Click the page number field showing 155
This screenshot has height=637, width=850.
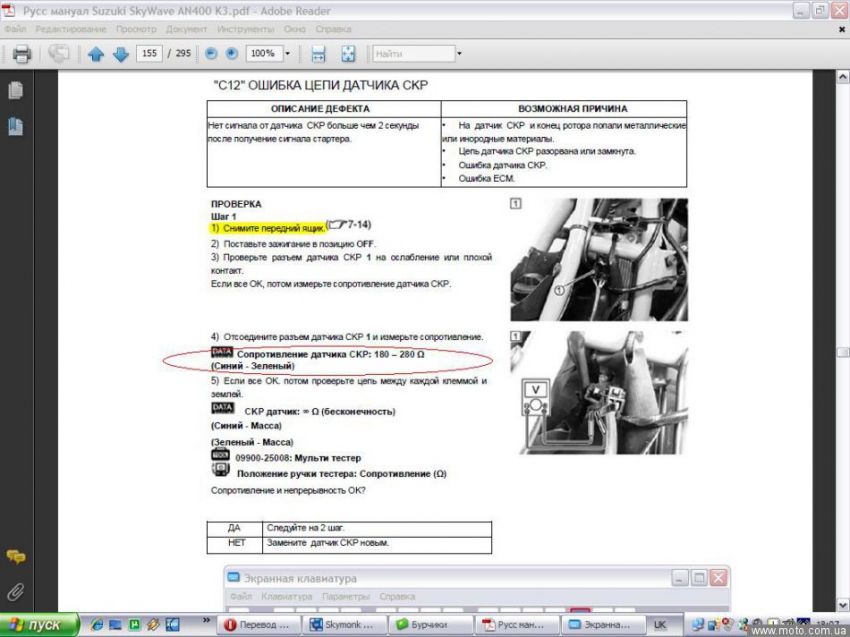click(x=149, y=53)
